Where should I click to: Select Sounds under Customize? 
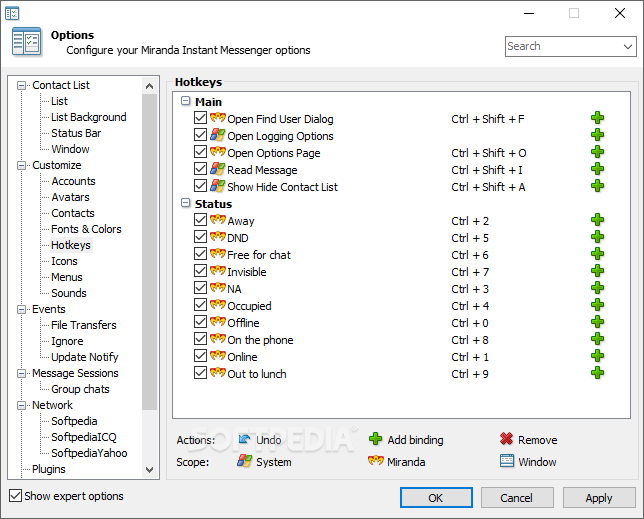69,293
